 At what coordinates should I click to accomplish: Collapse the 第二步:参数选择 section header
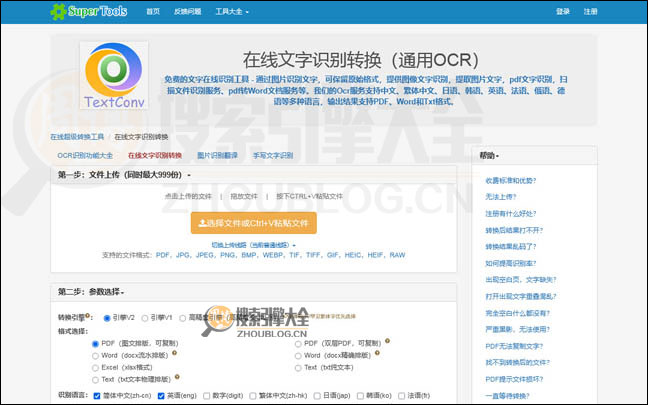253,292
